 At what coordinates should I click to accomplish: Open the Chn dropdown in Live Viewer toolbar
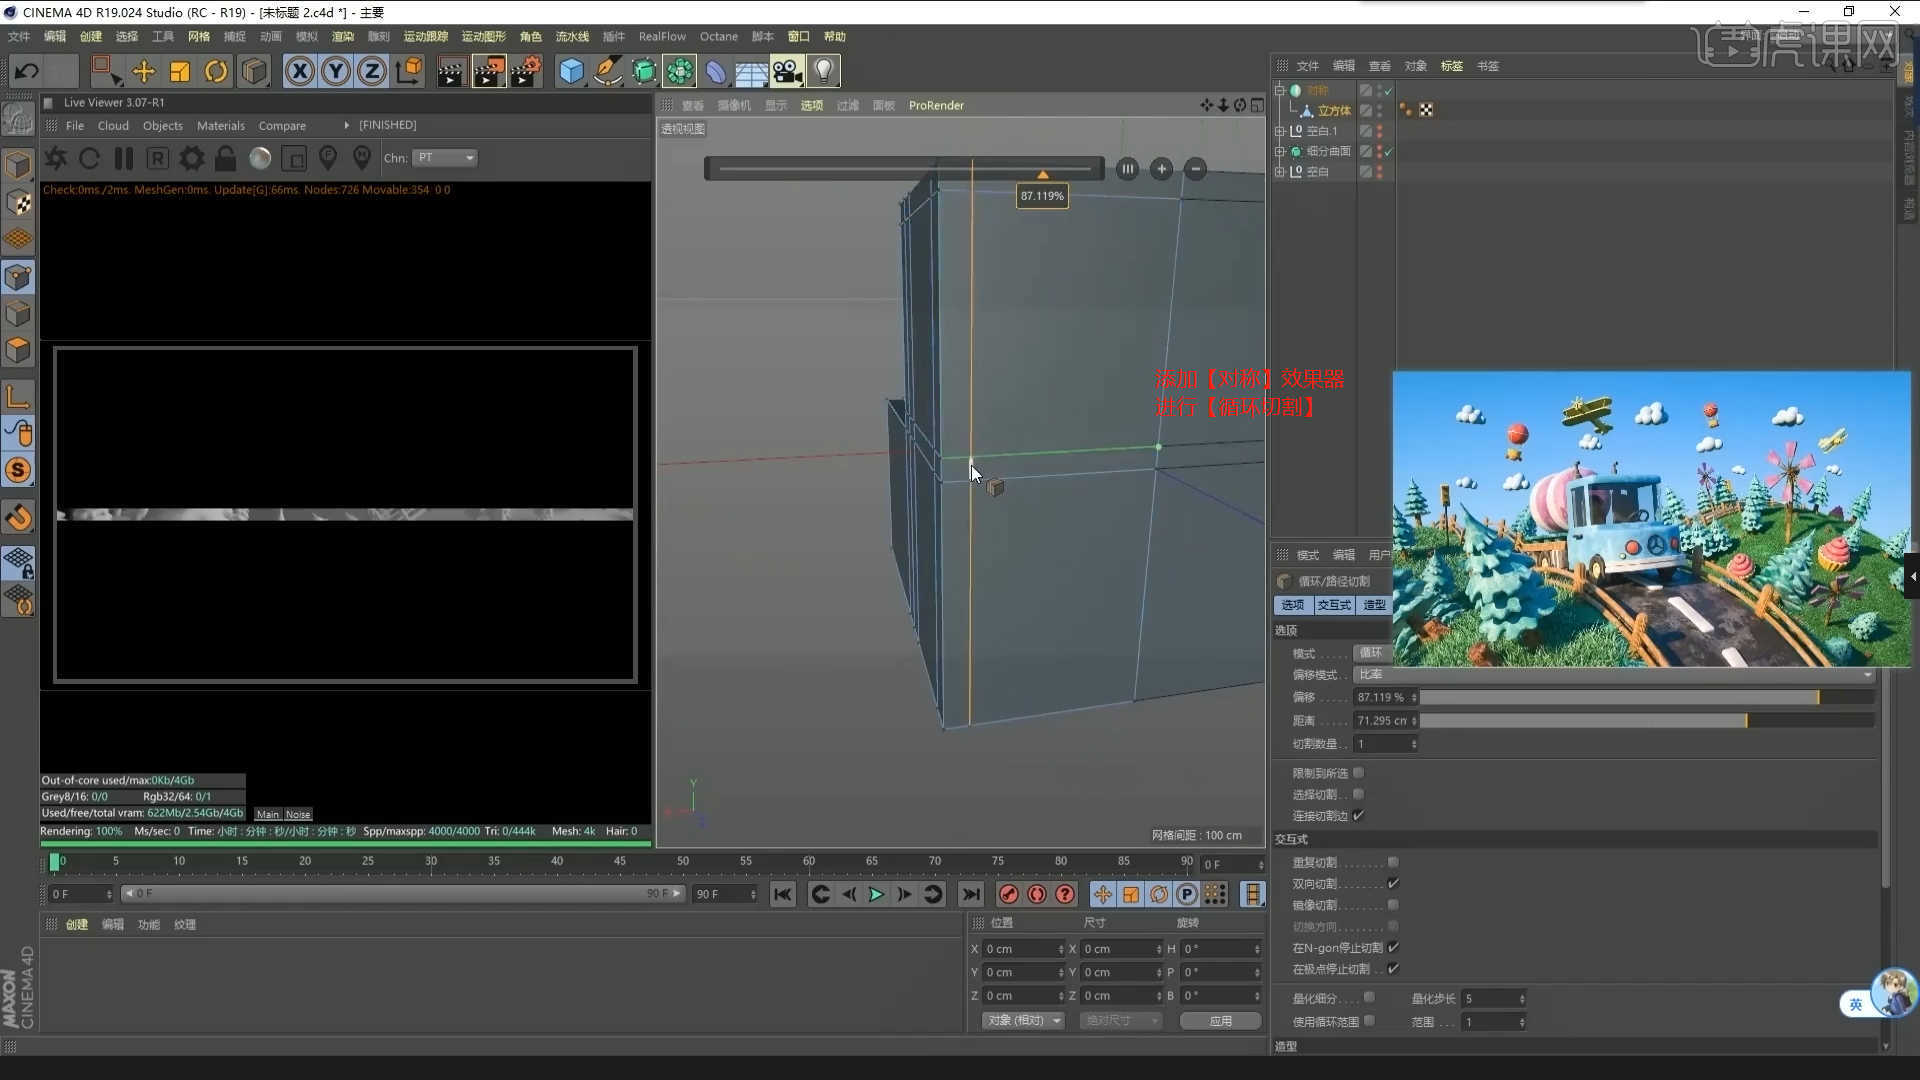(x=444, y=157)
